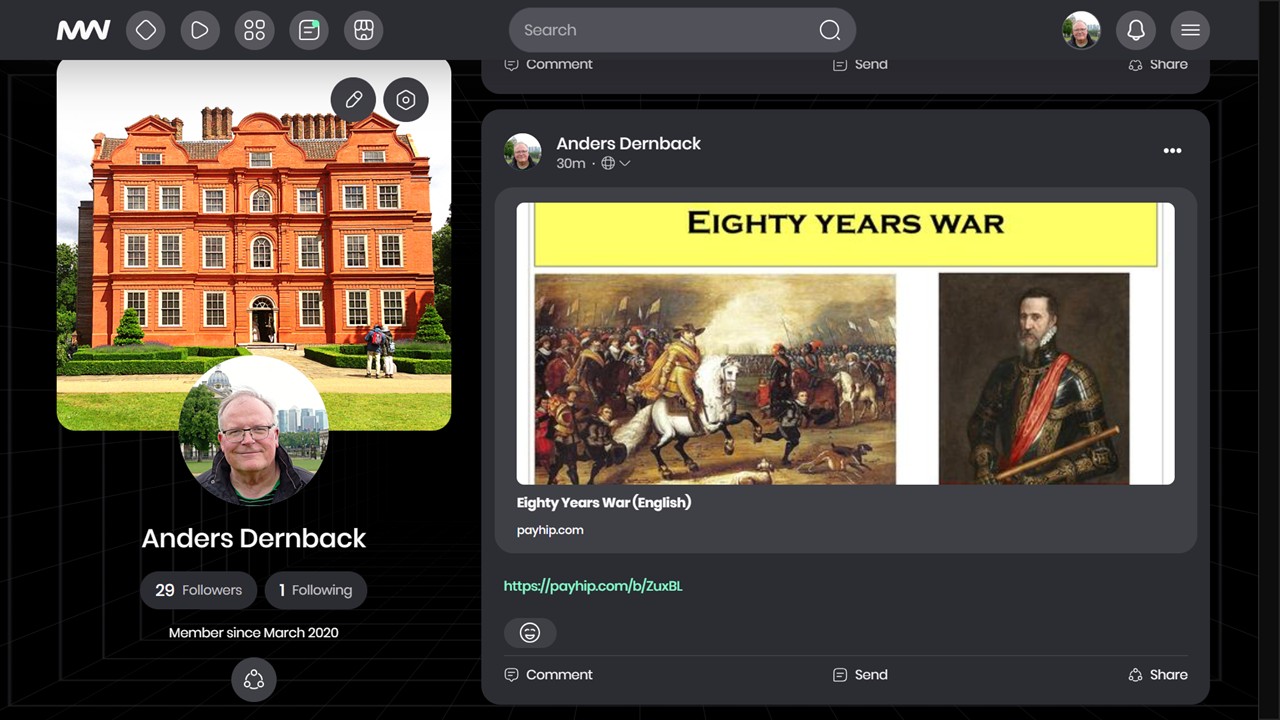Open the store icon in top bar
The width and height of the screenshot is (1280, 720).
pos(364,30)
